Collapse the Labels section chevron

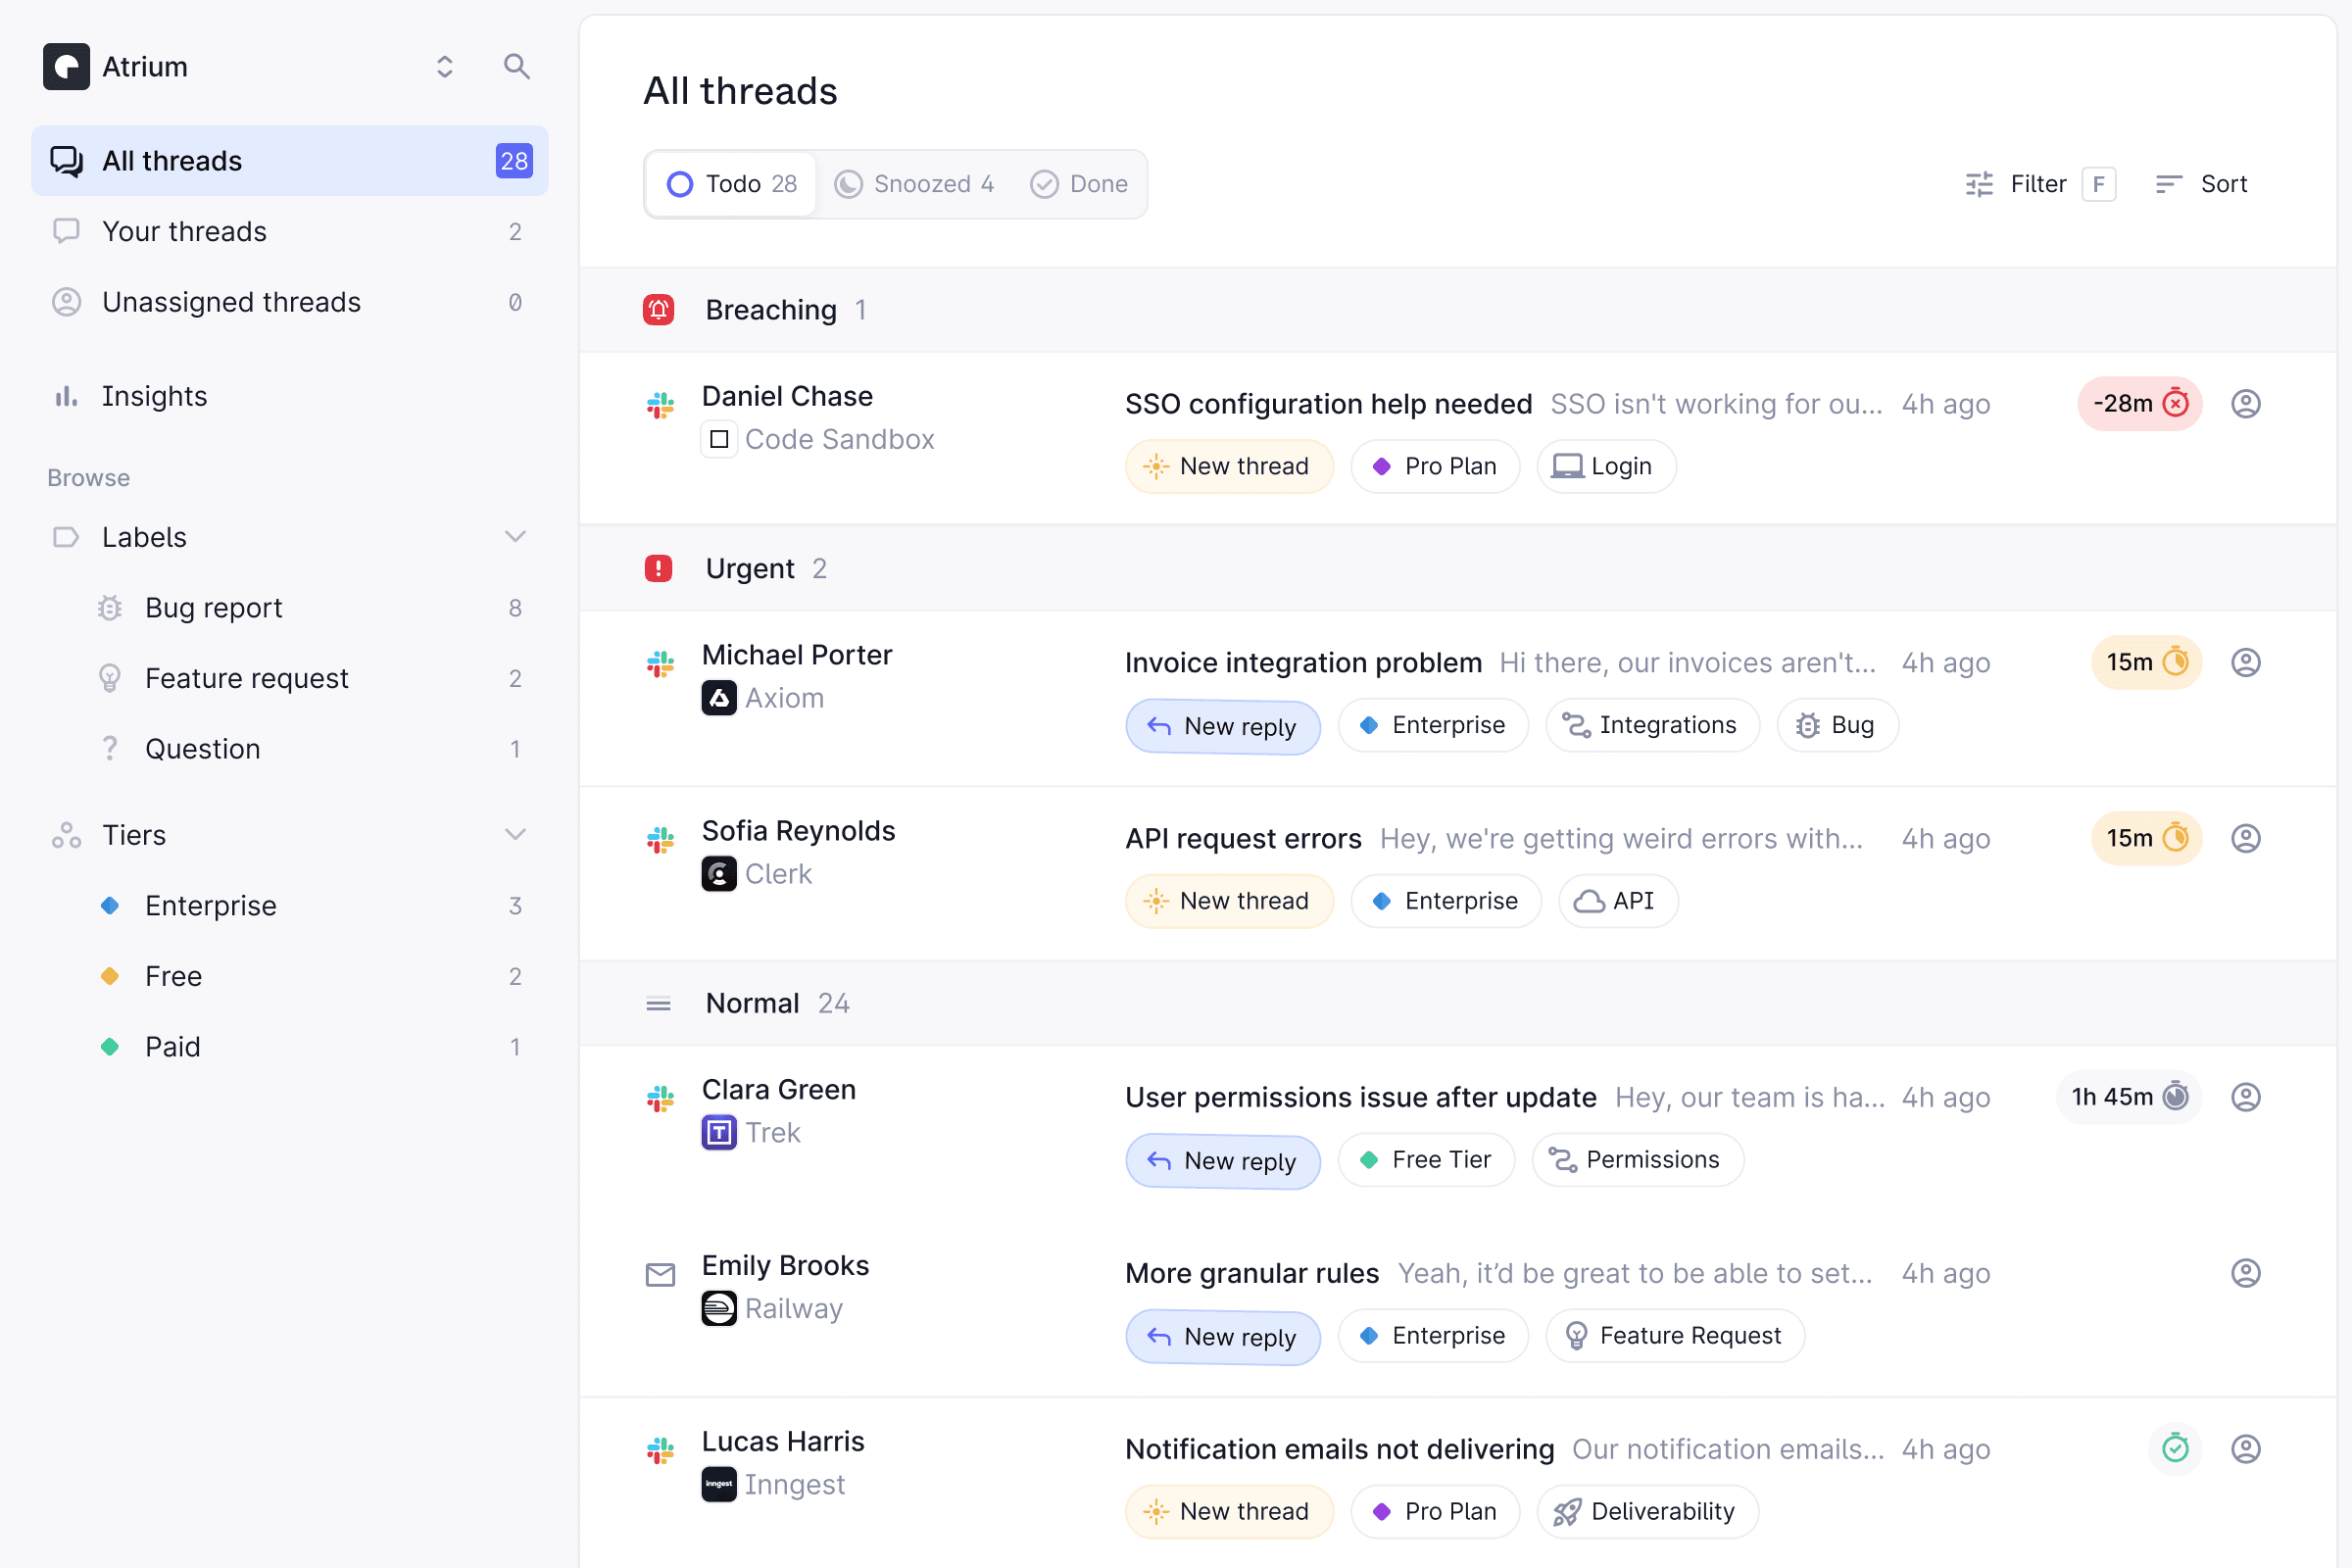pyautogui.click(x=515, y=537)
